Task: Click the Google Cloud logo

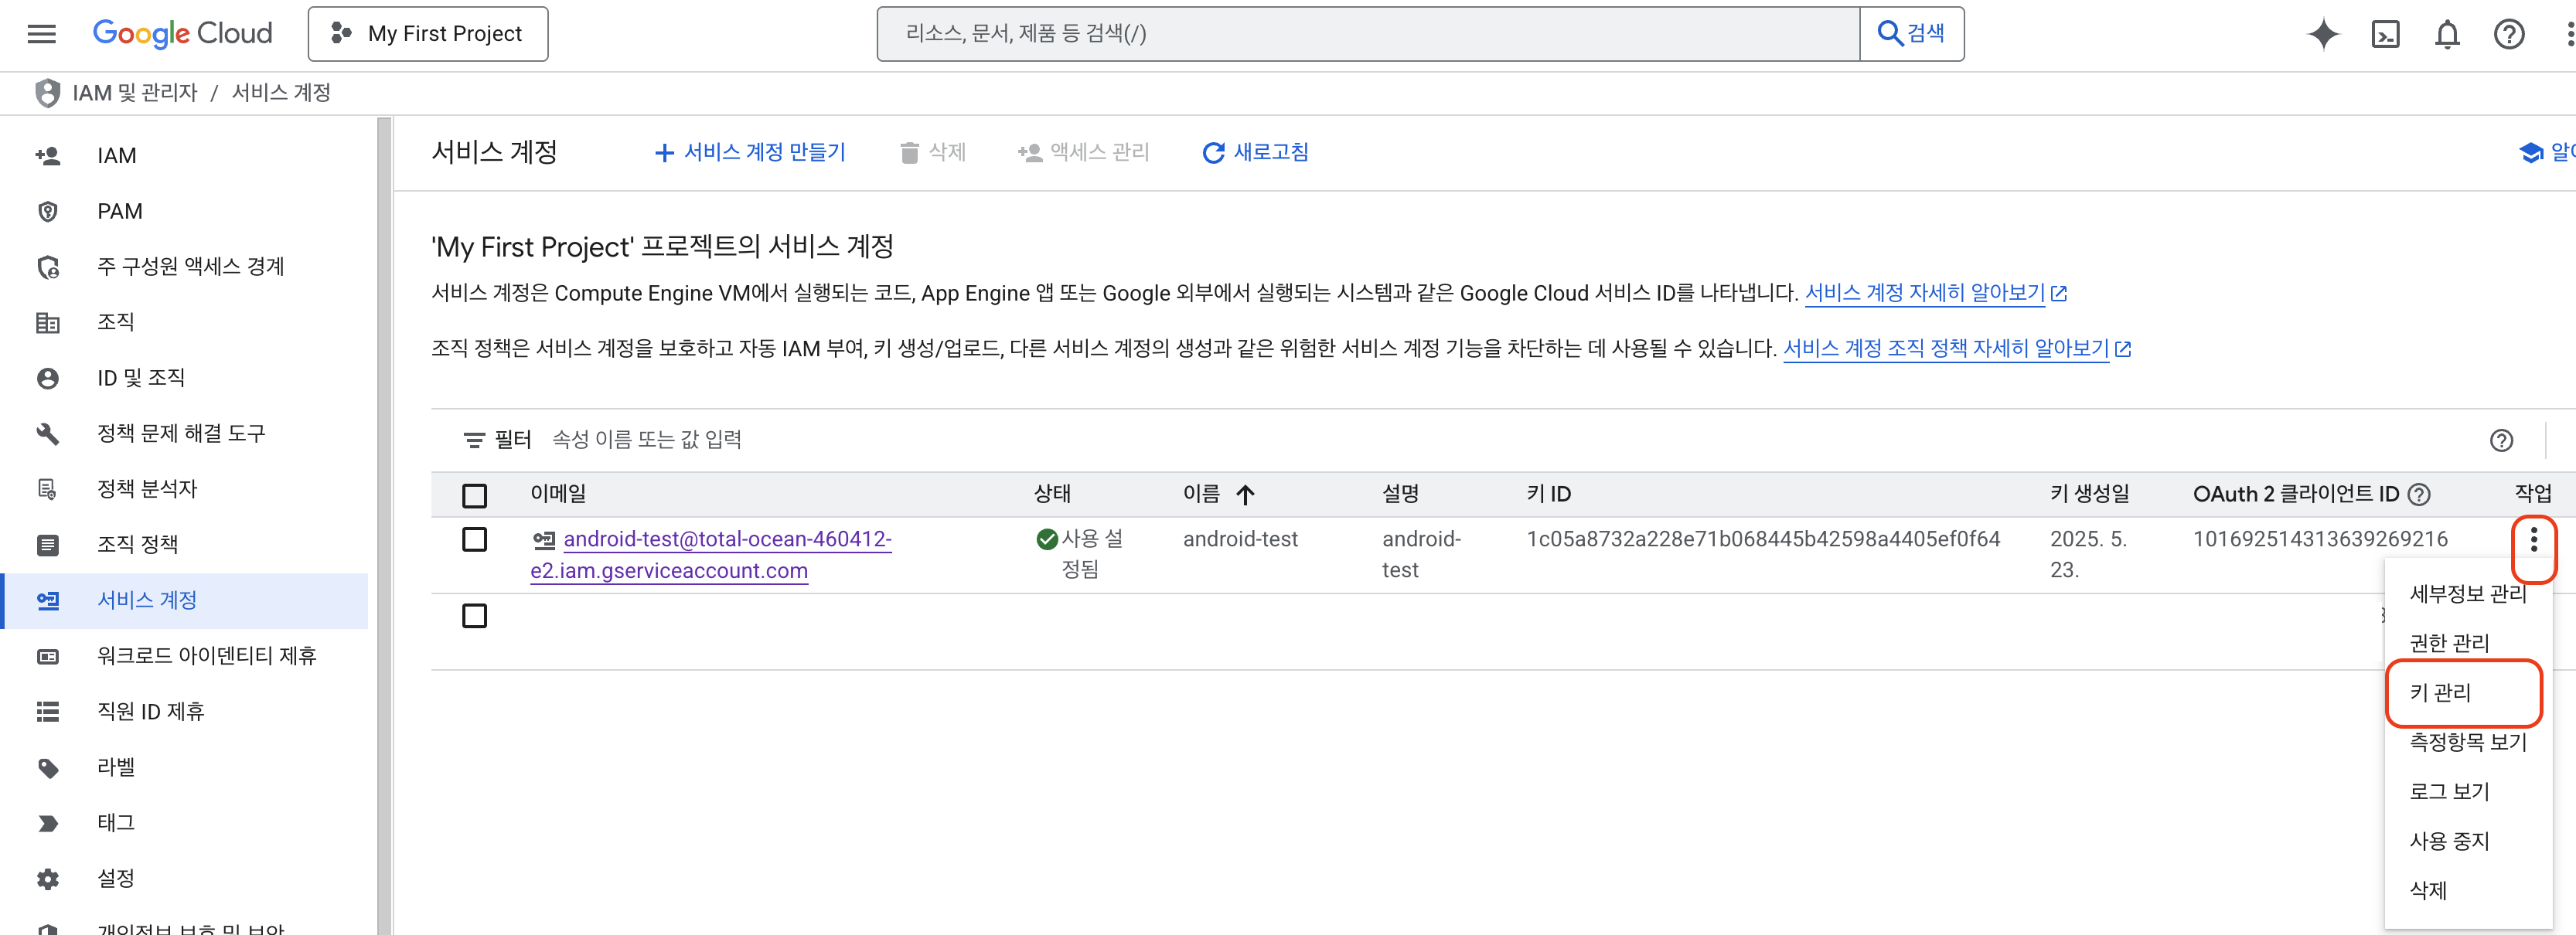Action: 182,34
